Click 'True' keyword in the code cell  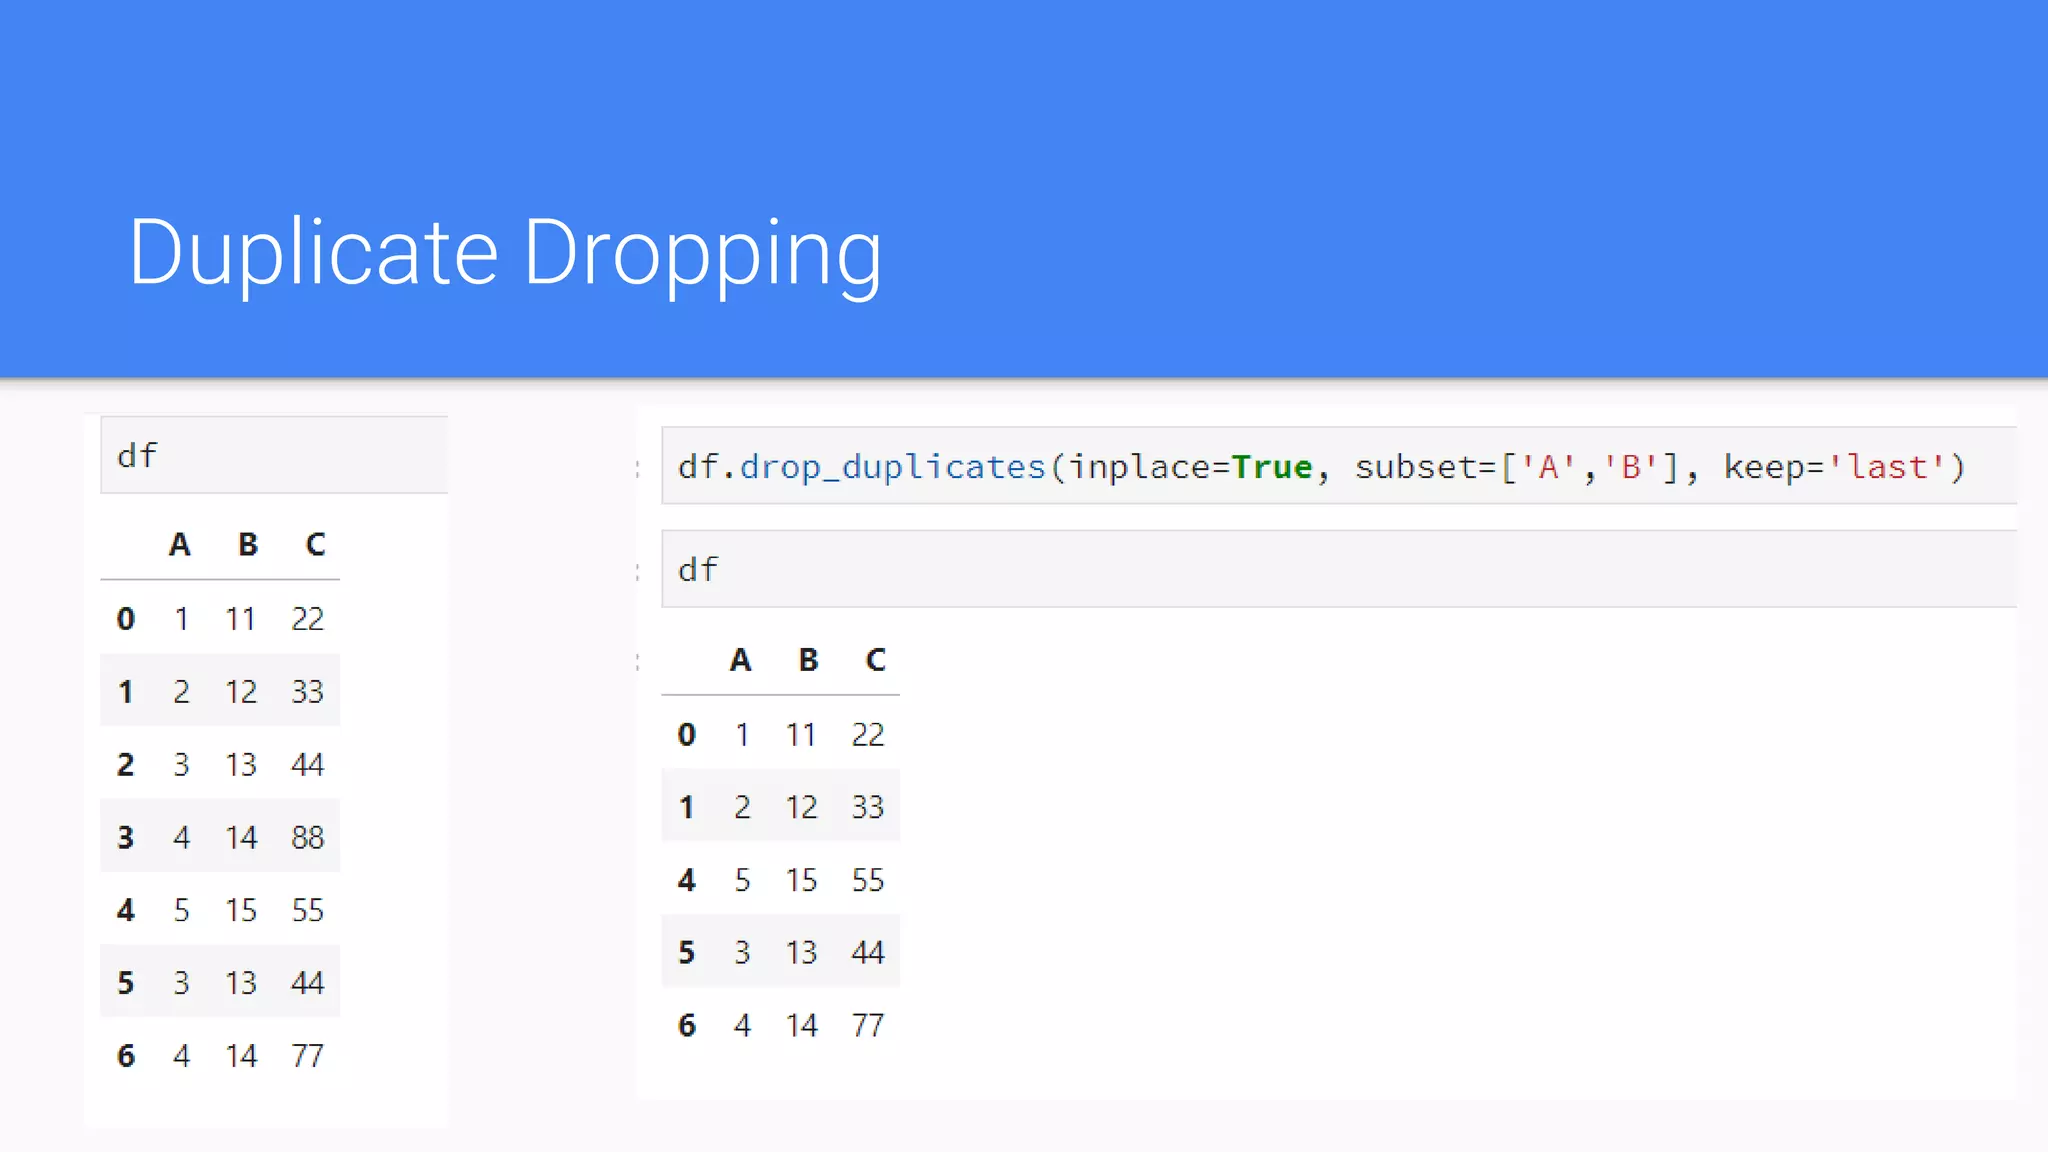point(1271,467)
